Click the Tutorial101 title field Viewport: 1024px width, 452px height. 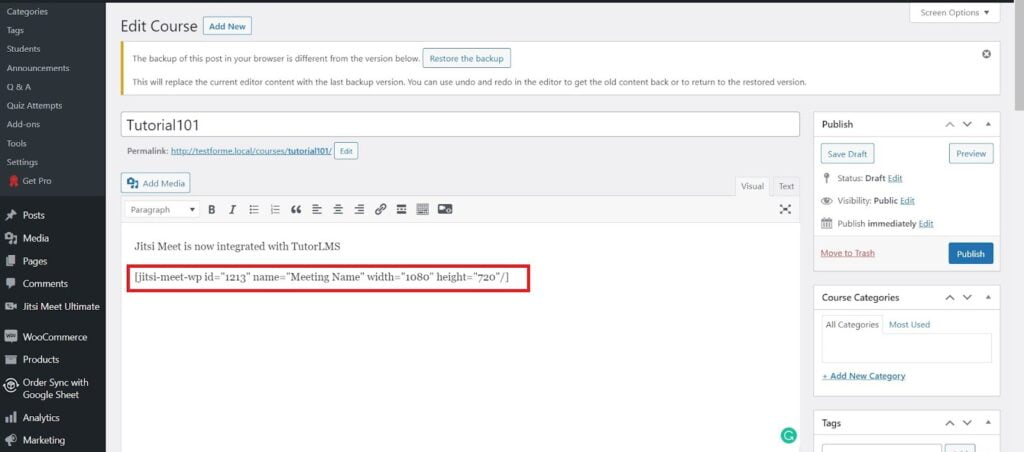pyautogui.click(x=460, y=124)
